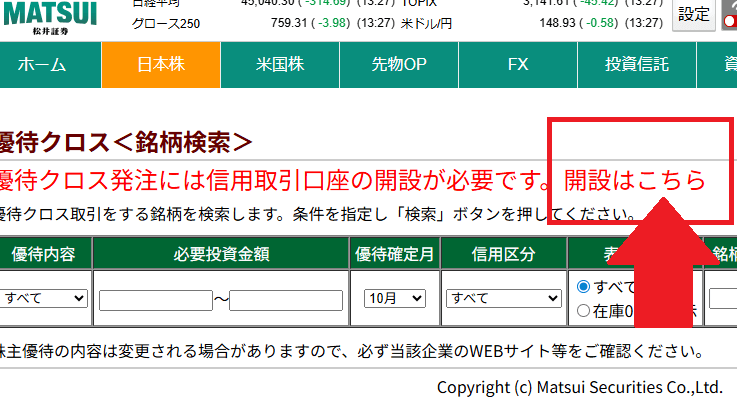Click the red toggle icon beside 設定

coord(729,14)
